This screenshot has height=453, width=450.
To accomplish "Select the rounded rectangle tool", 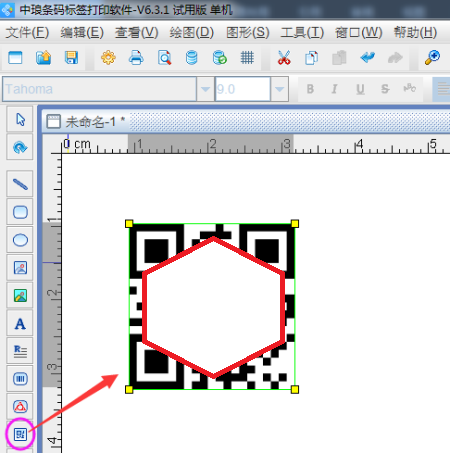I will tap(20, 212).
